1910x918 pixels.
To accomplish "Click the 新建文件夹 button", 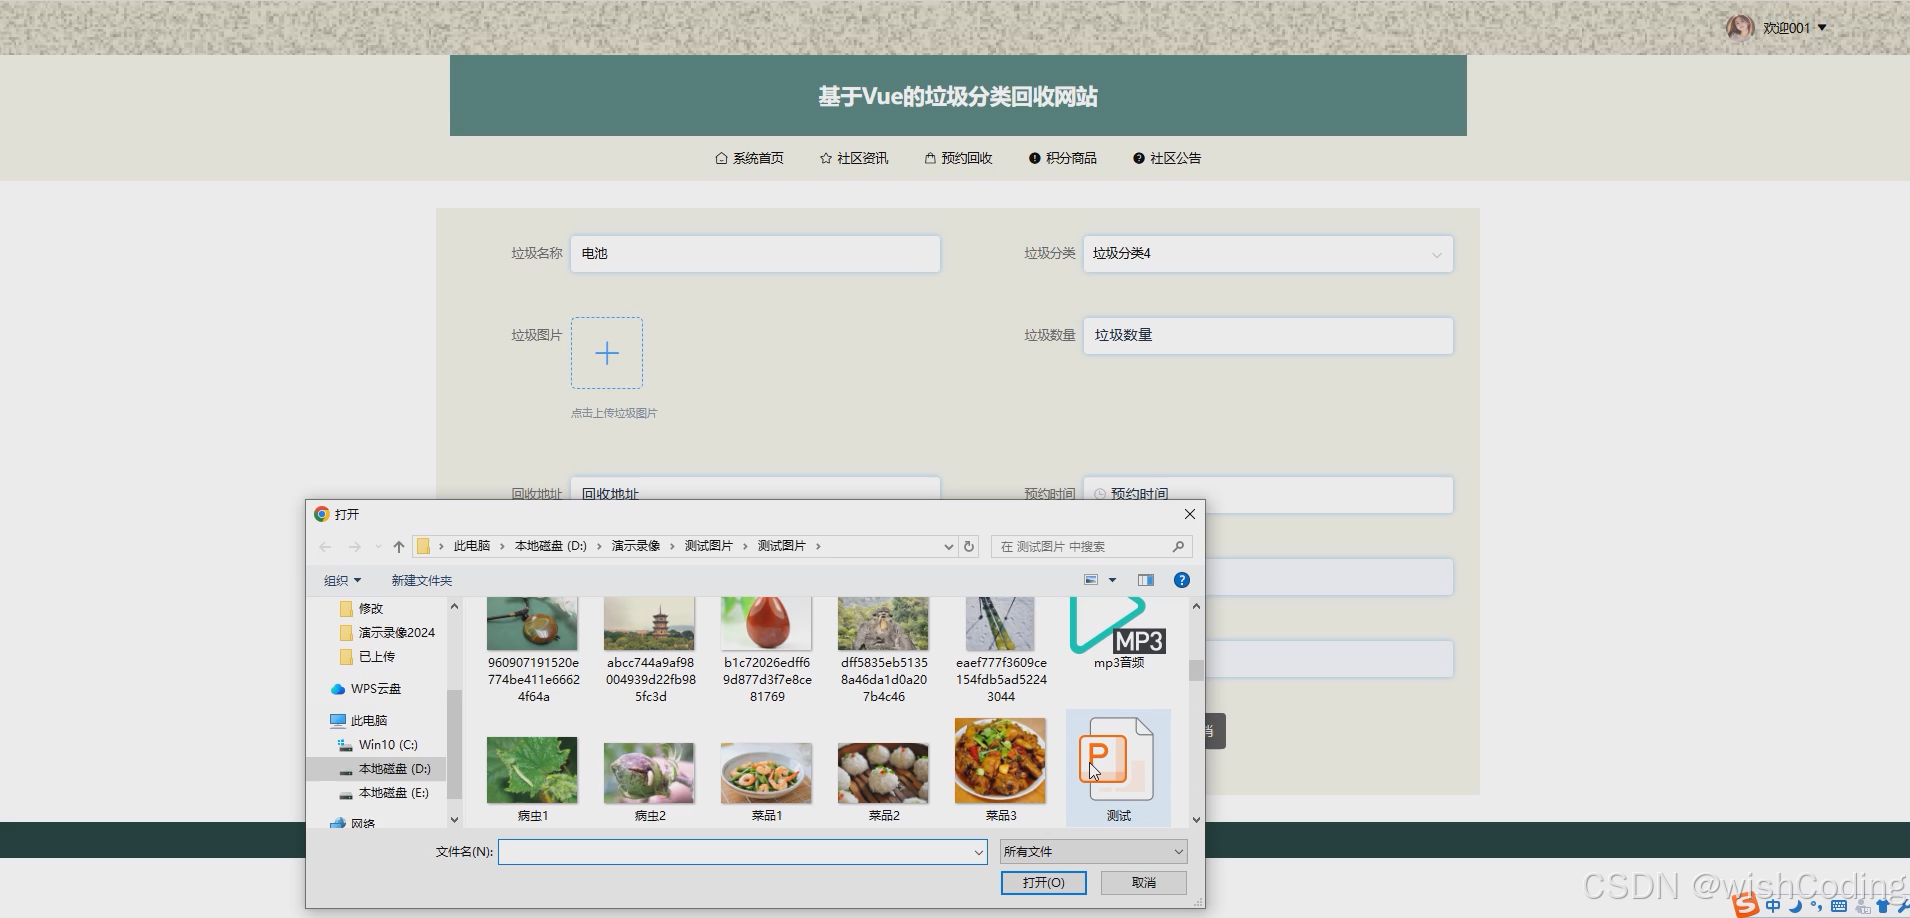I will [421, 580].
